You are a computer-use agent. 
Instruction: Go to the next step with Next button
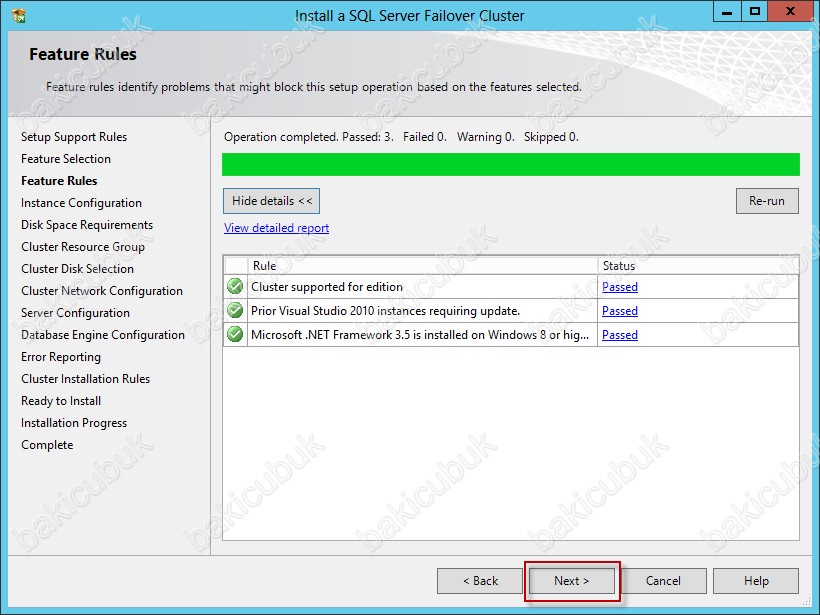(x=572, y=581)
